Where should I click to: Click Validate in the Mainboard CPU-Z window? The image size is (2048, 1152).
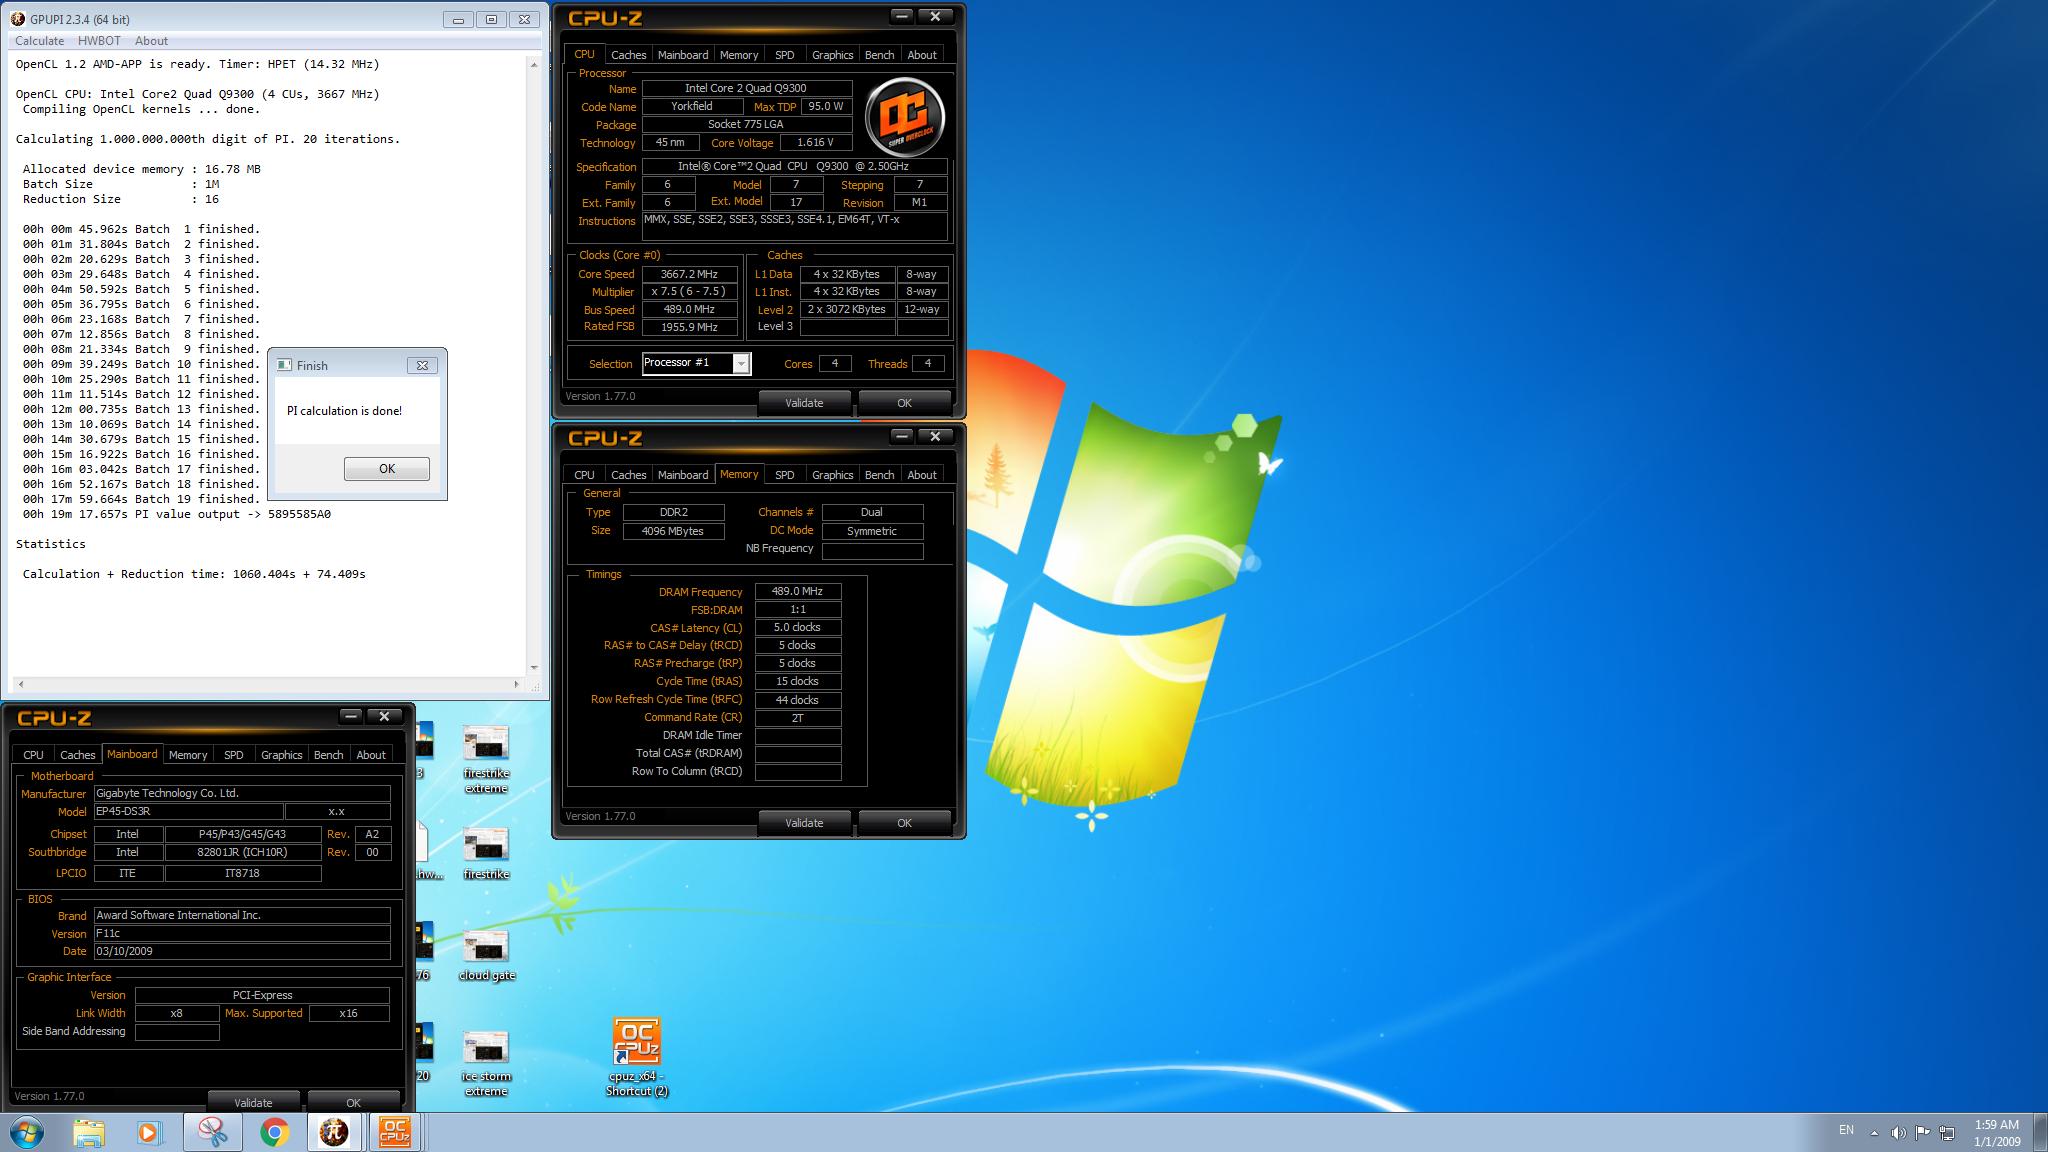pos(253,1102)
